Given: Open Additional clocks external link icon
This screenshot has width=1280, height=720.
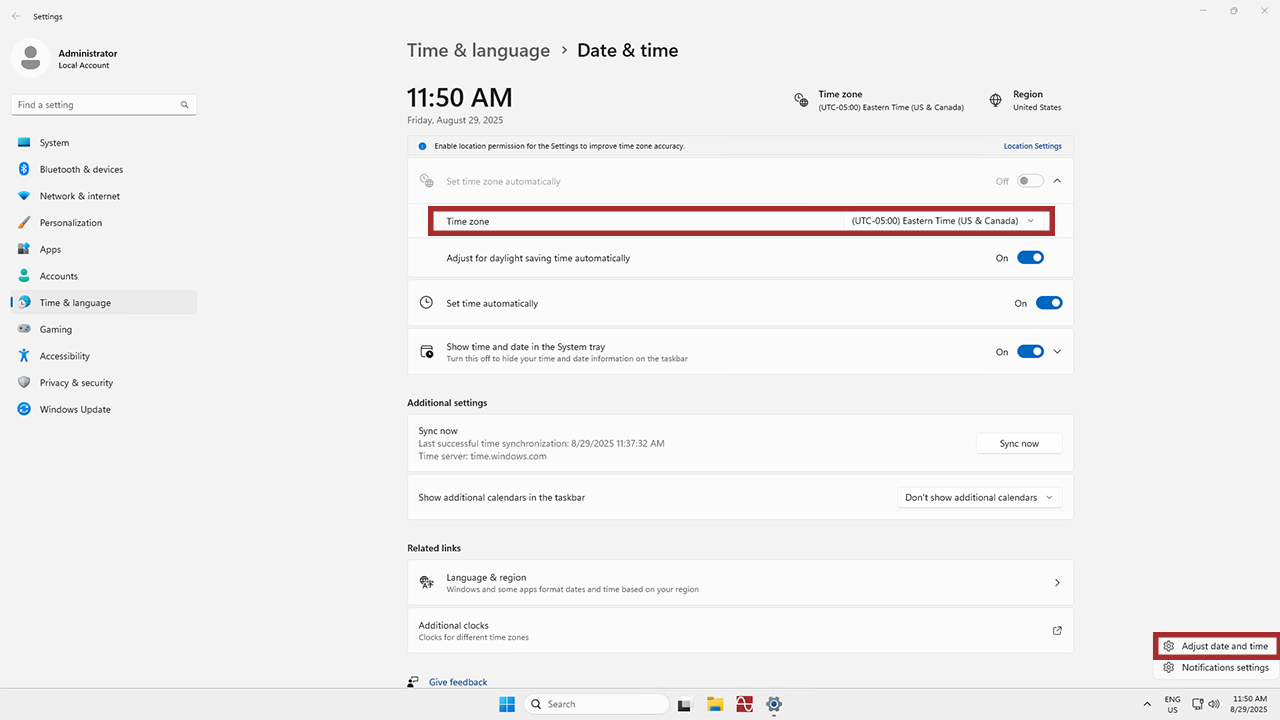Looking at the screenshot, I should (1057, 631).
